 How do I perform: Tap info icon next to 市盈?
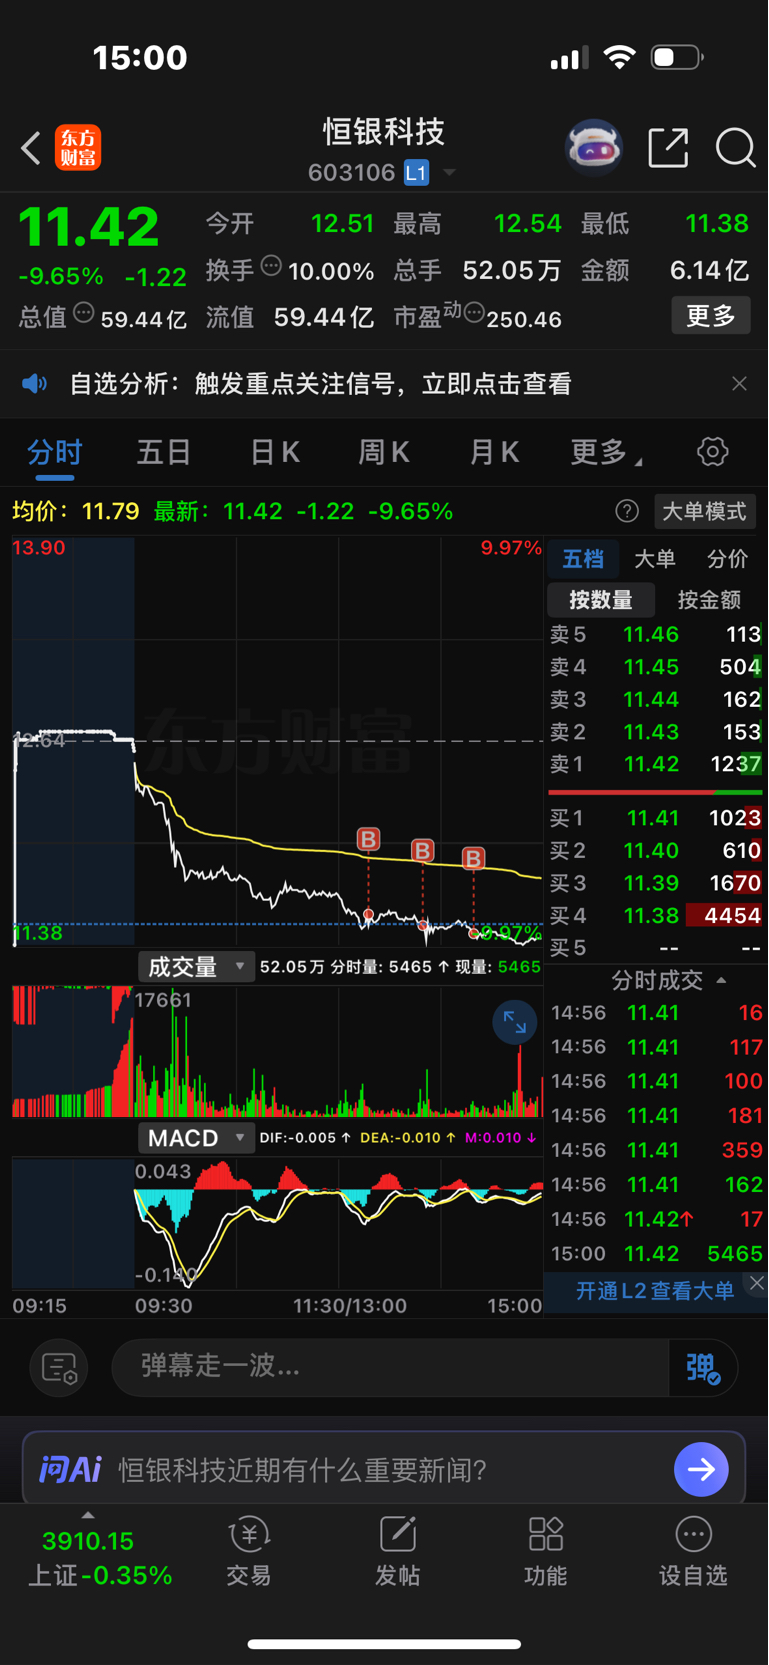click(474, 313)
